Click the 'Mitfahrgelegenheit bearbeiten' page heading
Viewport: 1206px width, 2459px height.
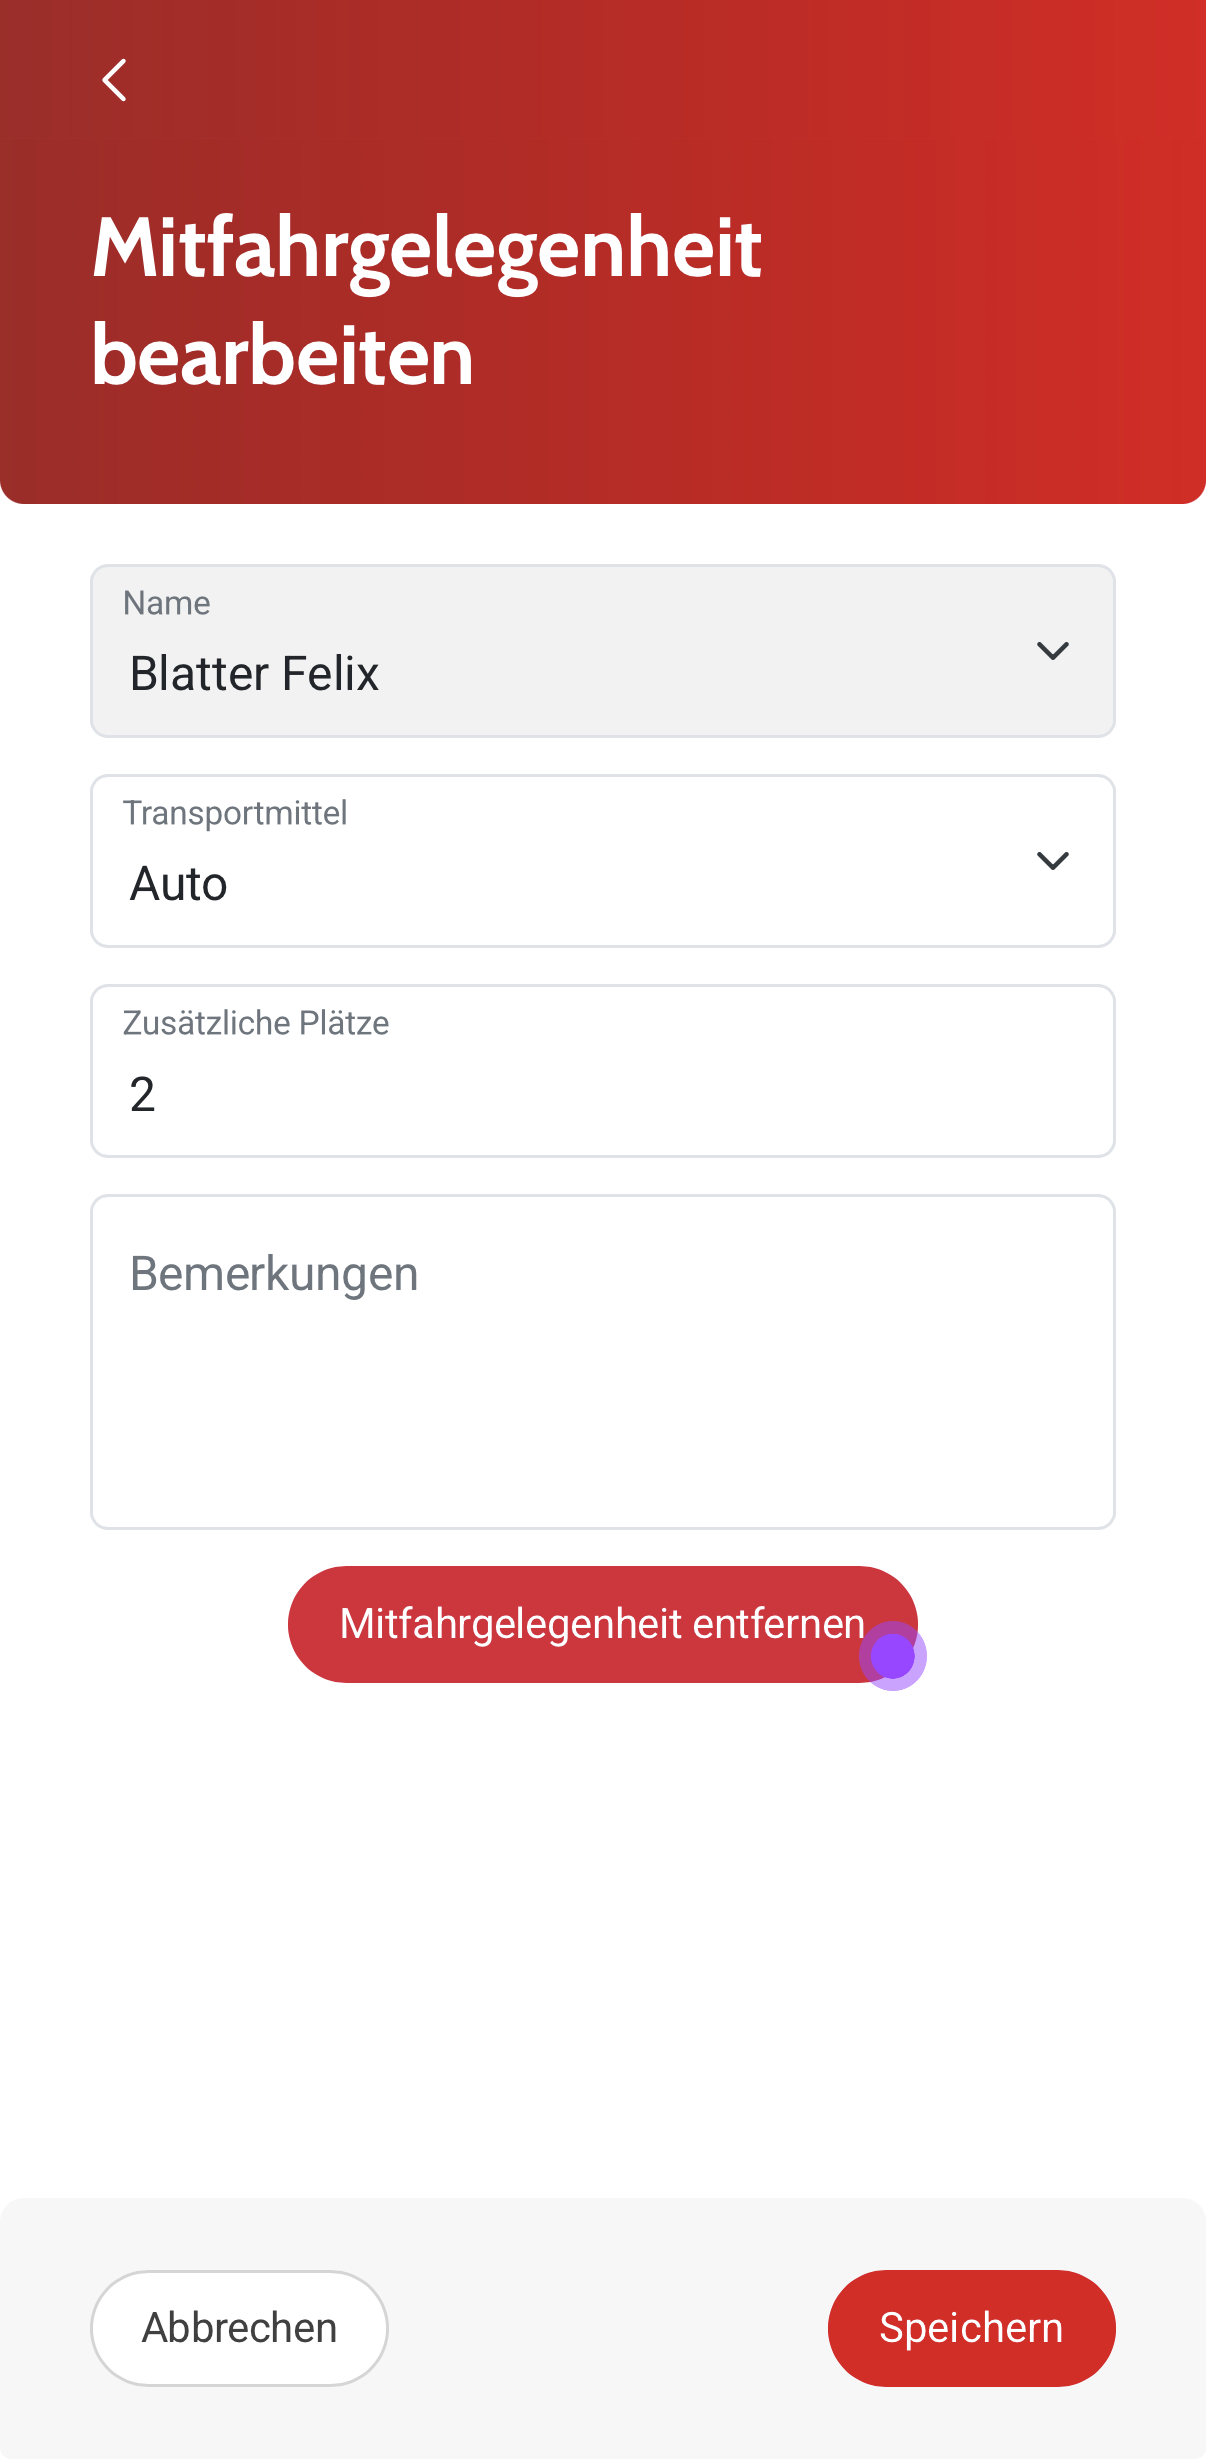[427, 300]
